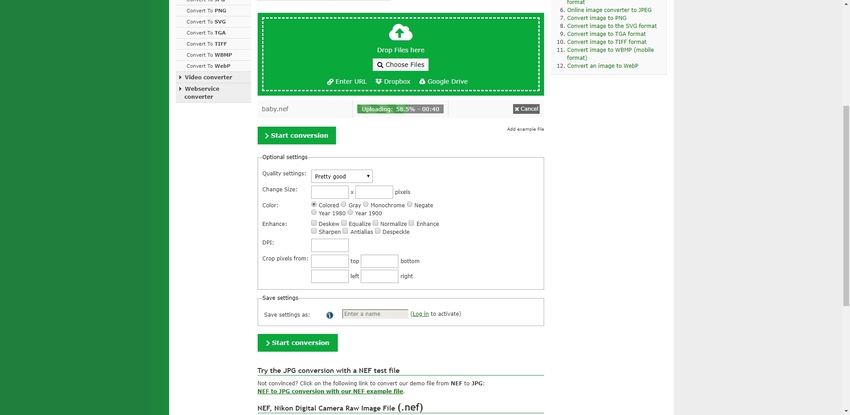Select Convert To TIFF sidebar item
Image resolution: width=850 pixels, height=415 pixels.
tap(206, 44)
